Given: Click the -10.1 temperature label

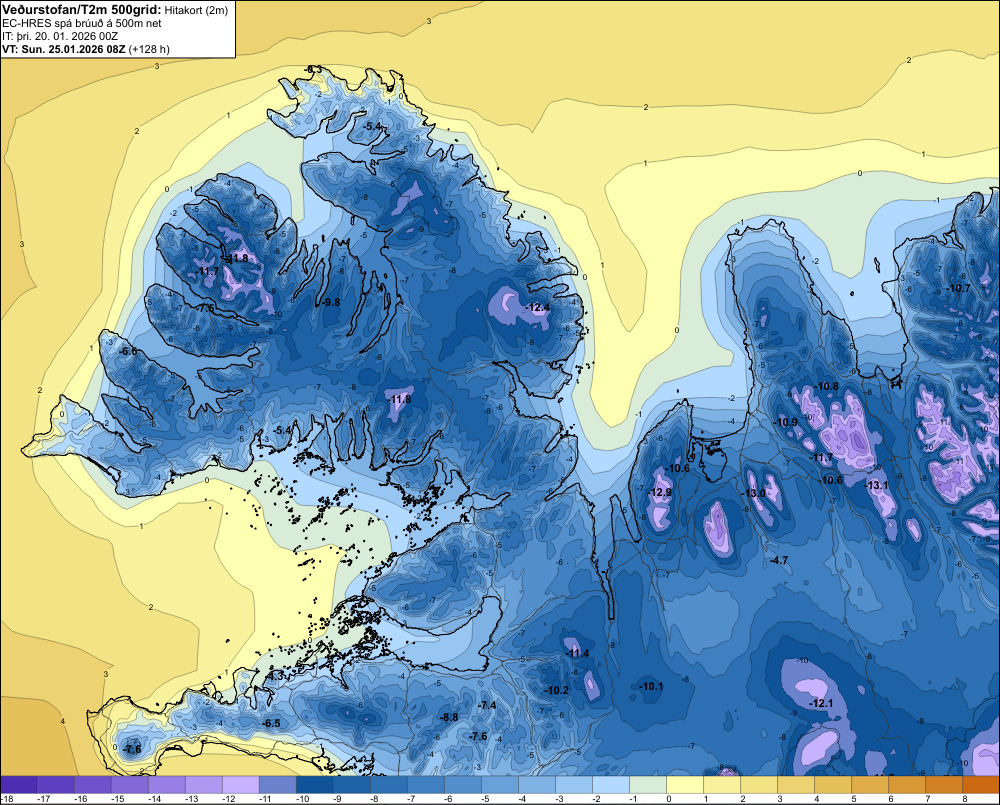Looking at the screenshot, I should (652, 686).
